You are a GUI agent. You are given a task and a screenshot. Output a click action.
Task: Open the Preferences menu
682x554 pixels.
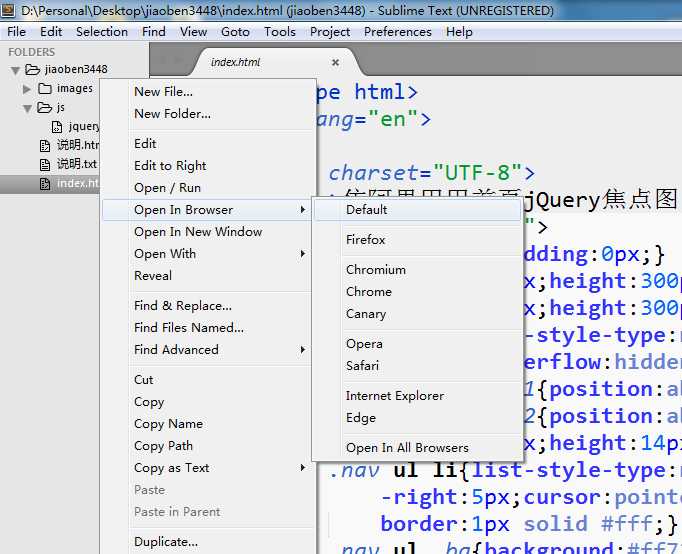[x=398, y=32]
